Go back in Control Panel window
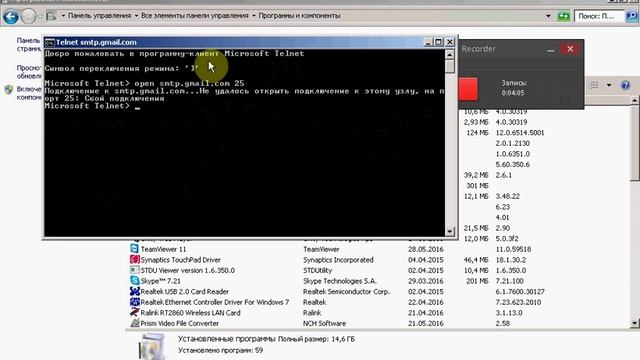 [11, 17]
